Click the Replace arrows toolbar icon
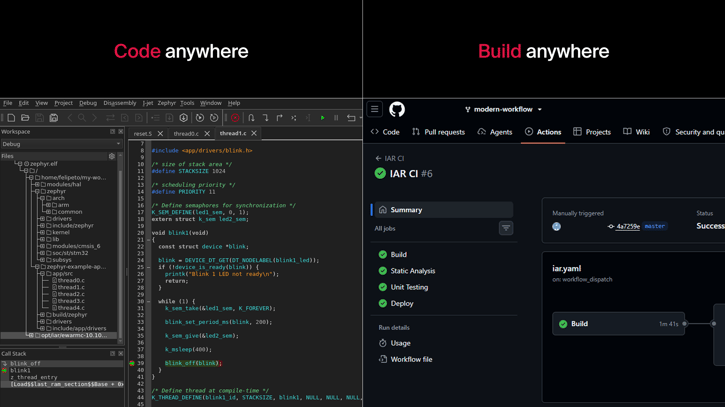This screenshot has height=407, width=725. tap(110, 118)
